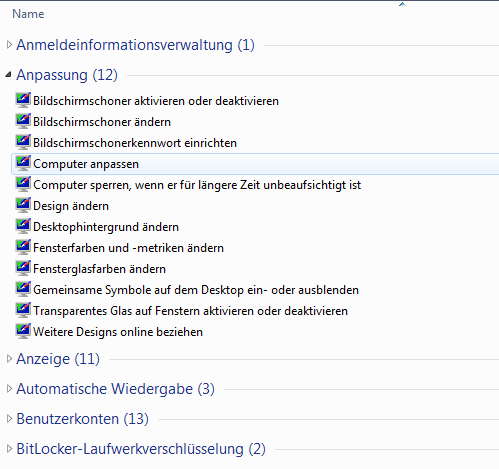Expand the Benutzerkonten group arrow

pyautogui.click(x=9, y=419)
